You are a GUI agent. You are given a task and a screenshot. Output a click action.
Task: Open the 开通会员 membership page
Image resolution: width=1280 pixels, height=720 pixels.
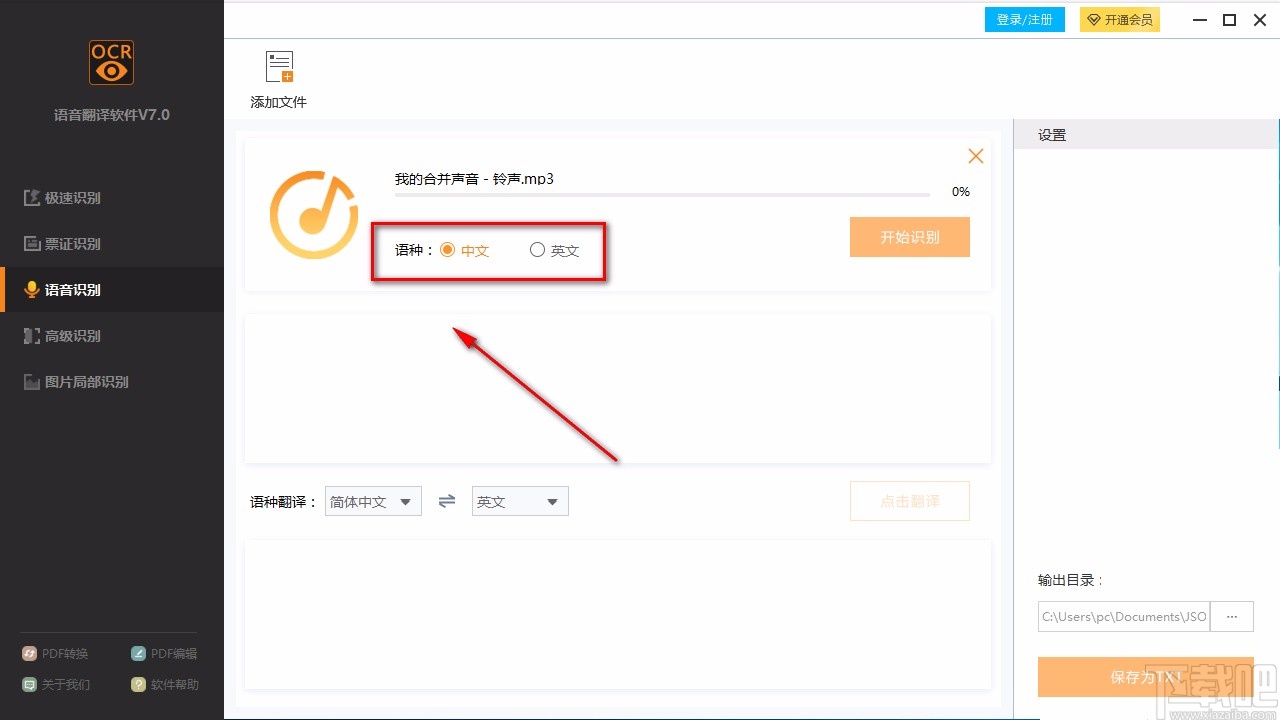[x=1119, y=19]
